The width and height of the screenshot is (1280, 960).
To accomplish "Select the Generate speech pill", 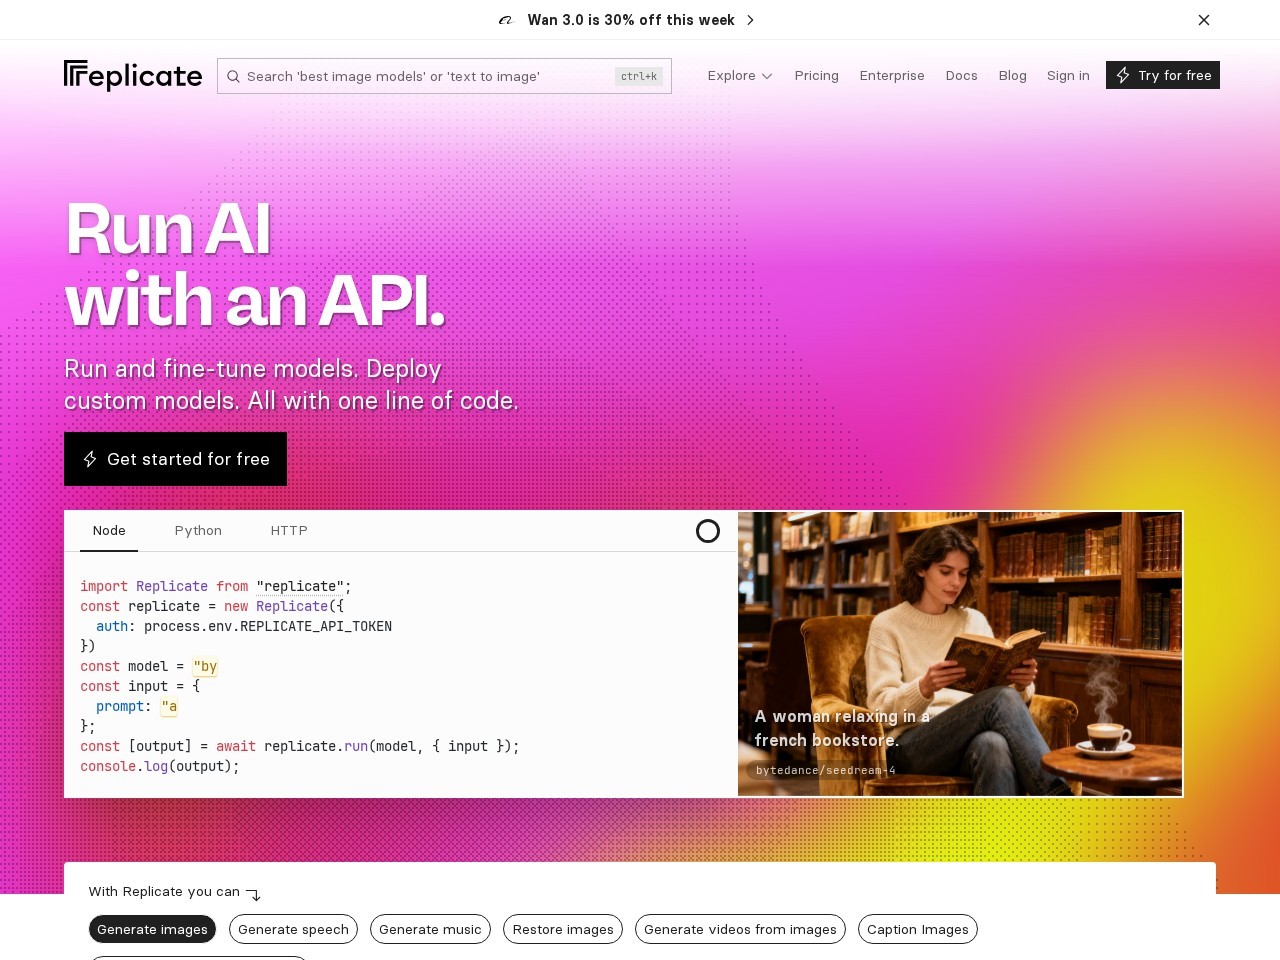I will pos(293,929).
